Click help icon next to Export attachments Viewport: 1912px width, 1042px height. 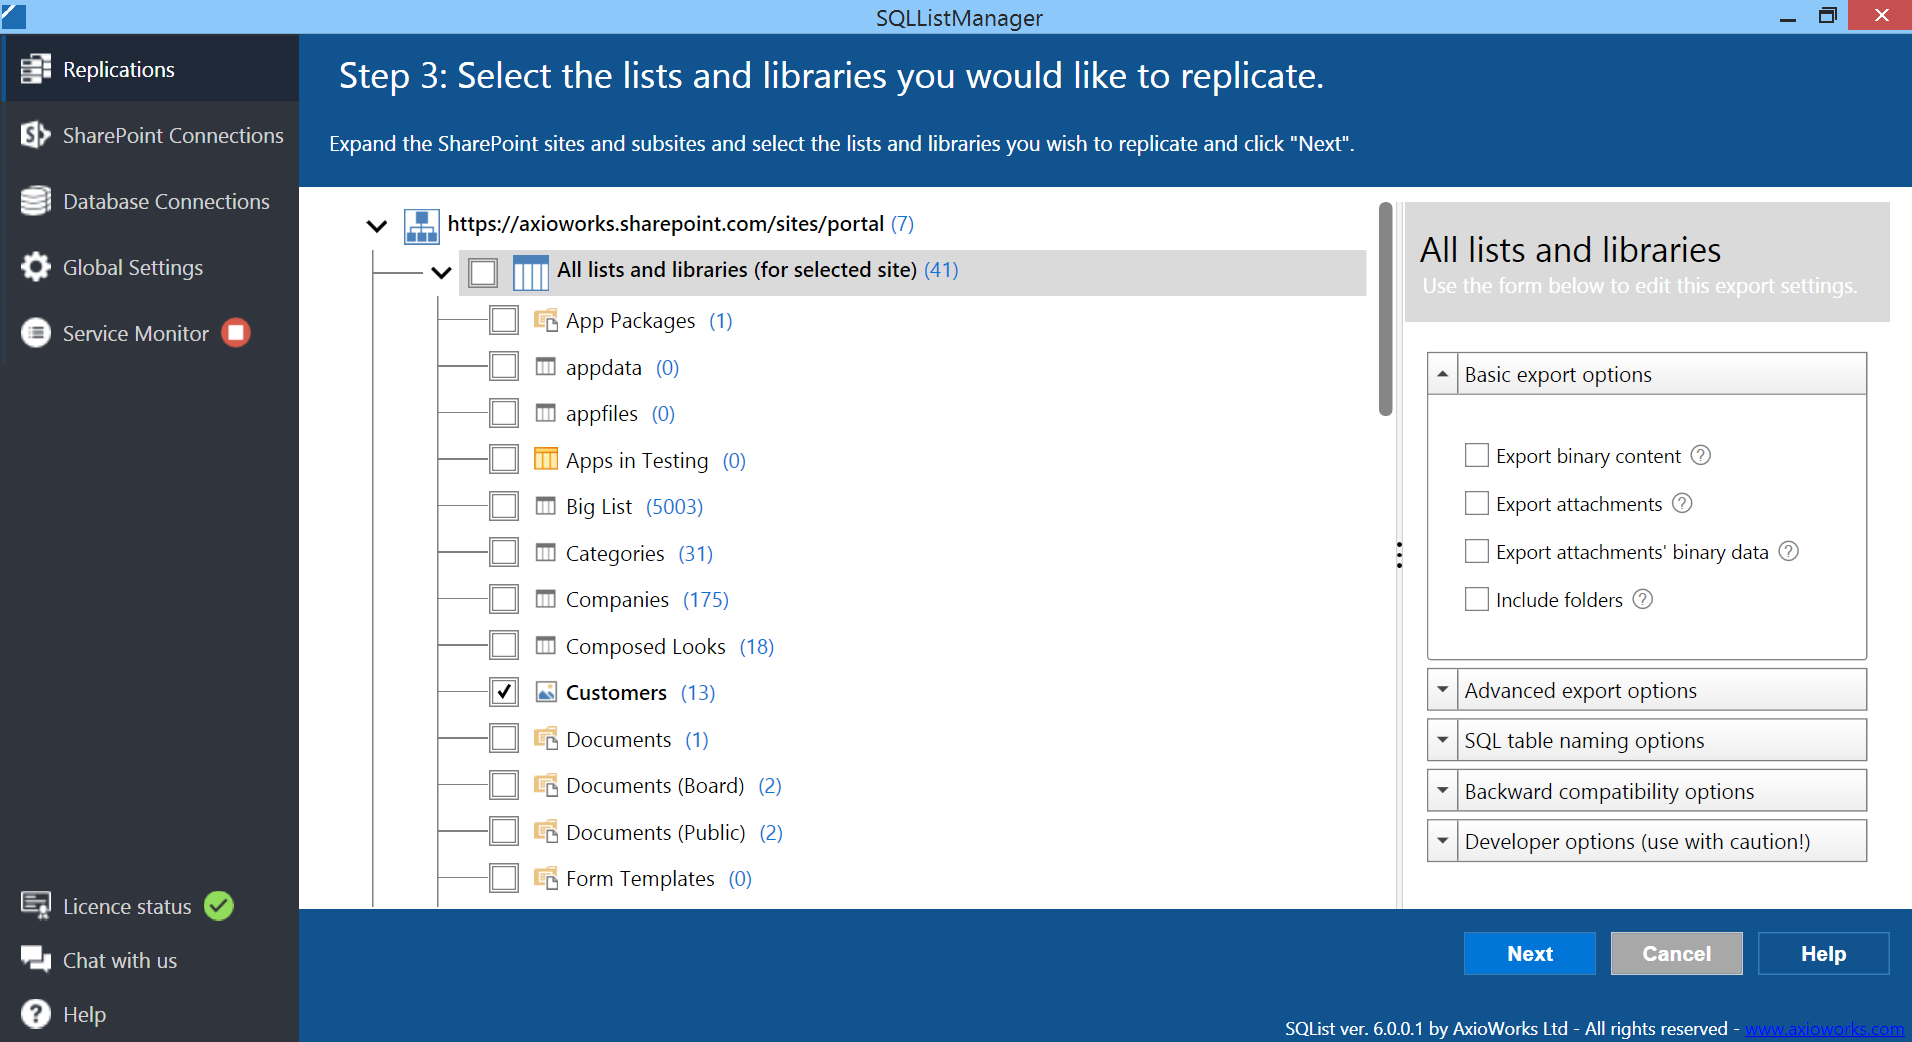pyautogui.click(x=1682, y=503)
